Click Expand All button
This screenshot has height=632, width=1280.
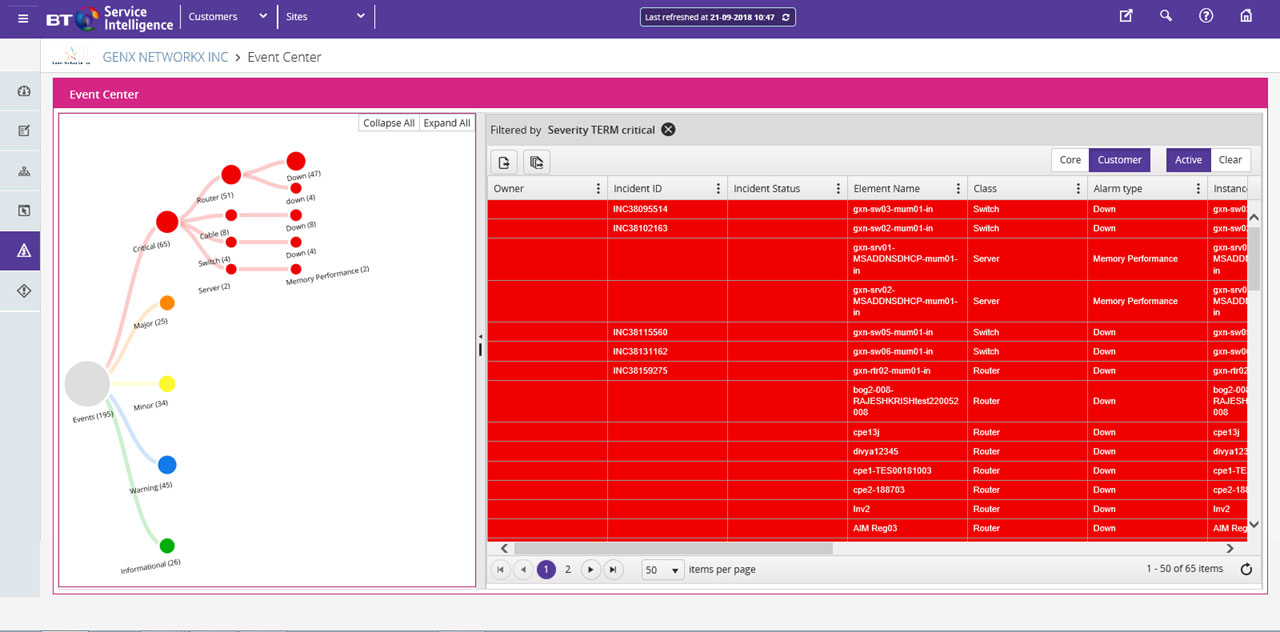[446, 123]
